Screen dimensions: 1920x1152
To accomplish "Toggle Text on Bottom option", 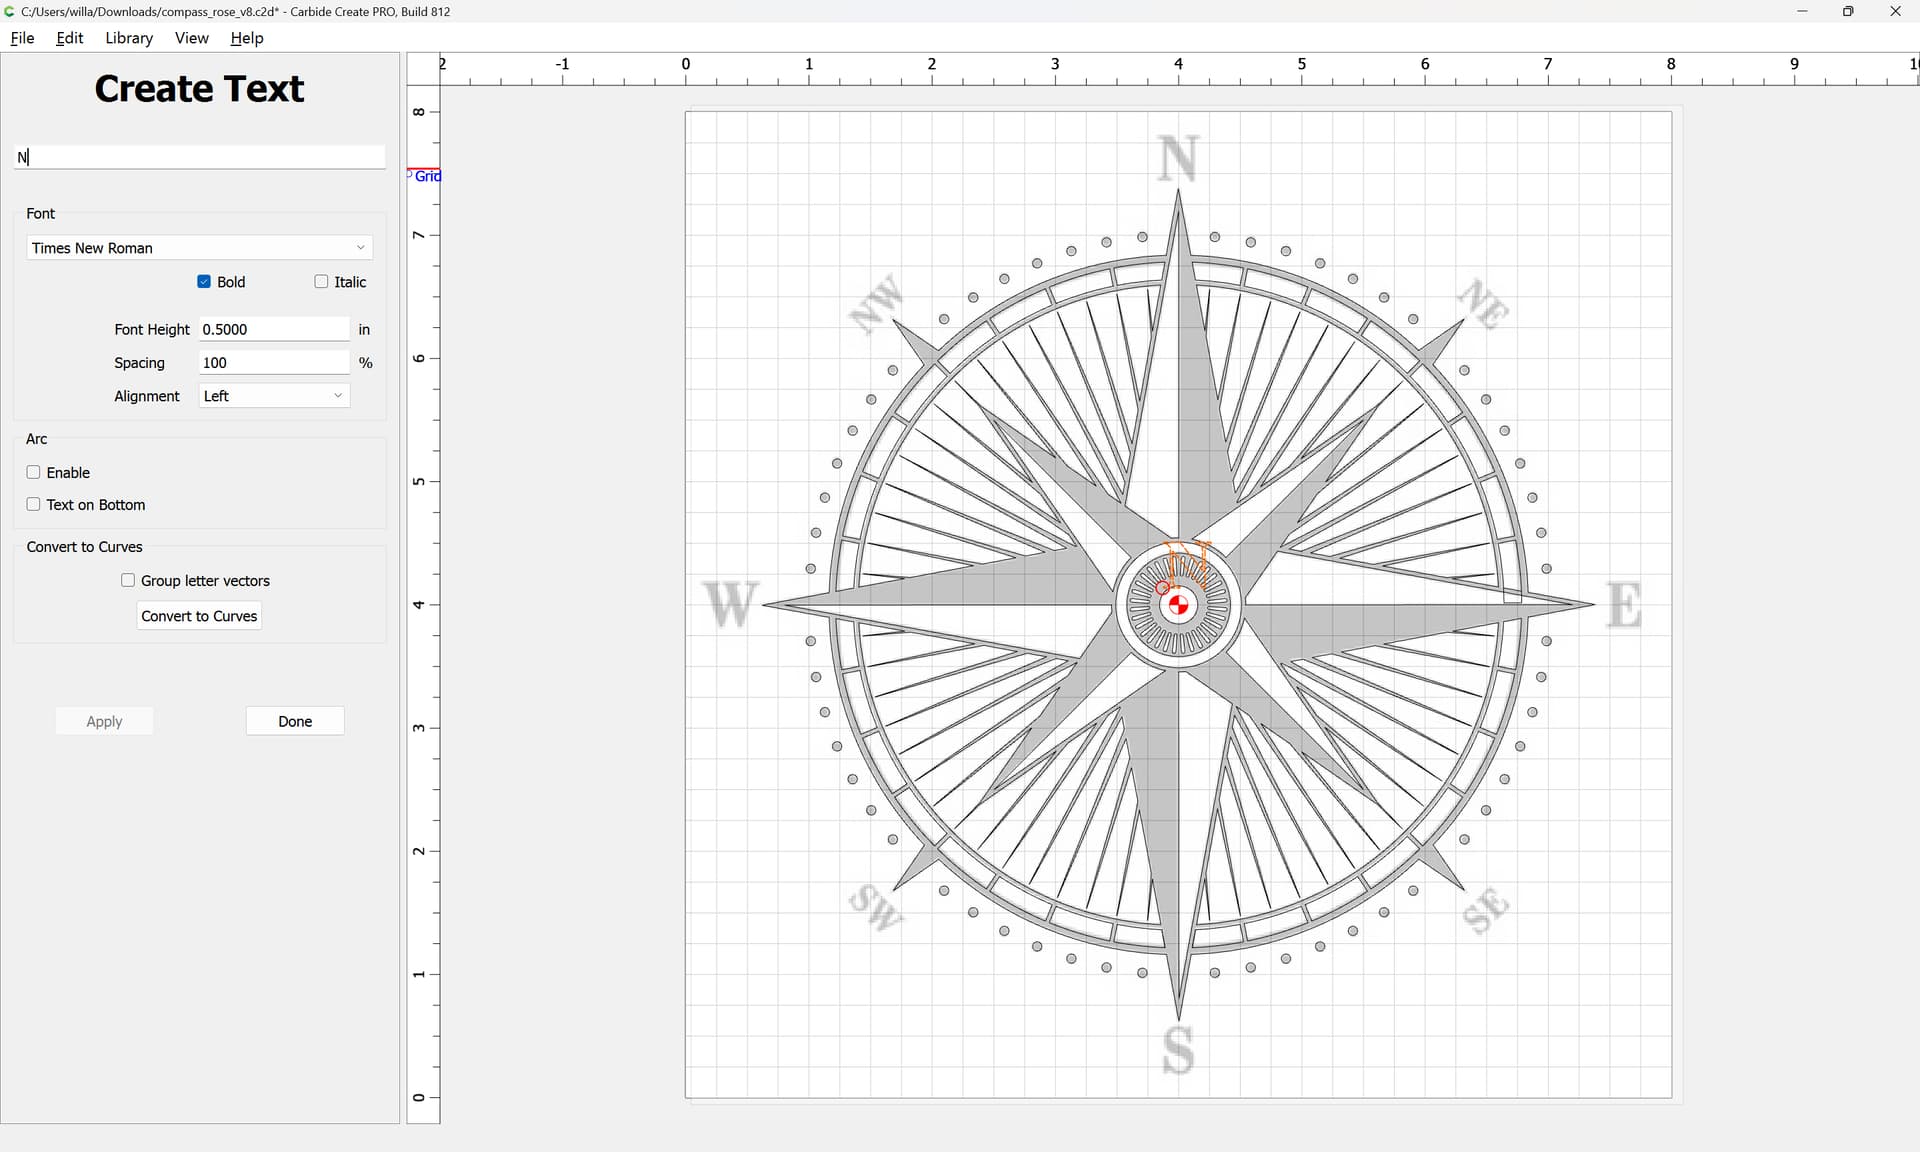I will point(34,505).
